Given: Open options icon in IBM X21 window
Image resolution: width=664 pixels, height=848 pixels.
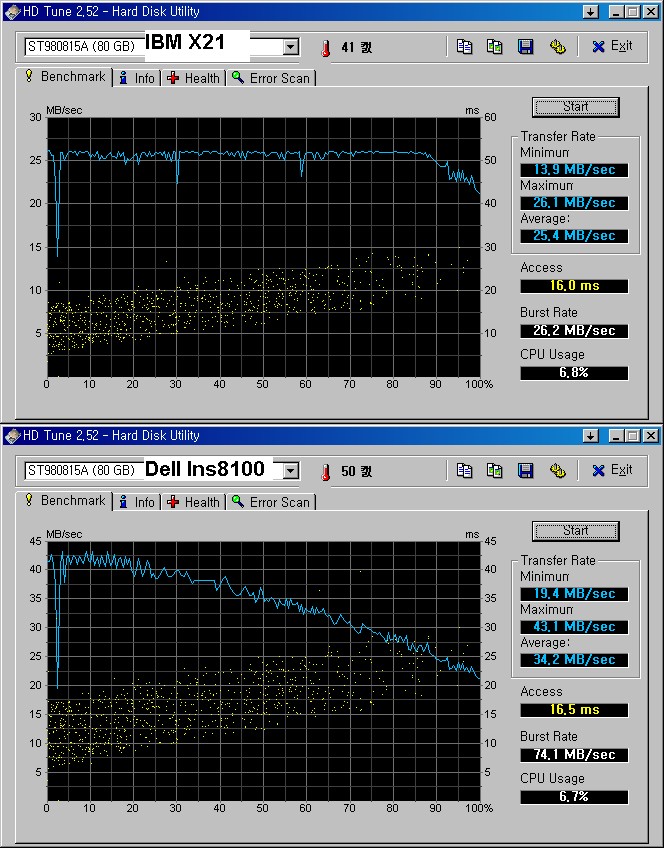Looking at the screenshot, I should pyautogui.click(x=557, y=46).
